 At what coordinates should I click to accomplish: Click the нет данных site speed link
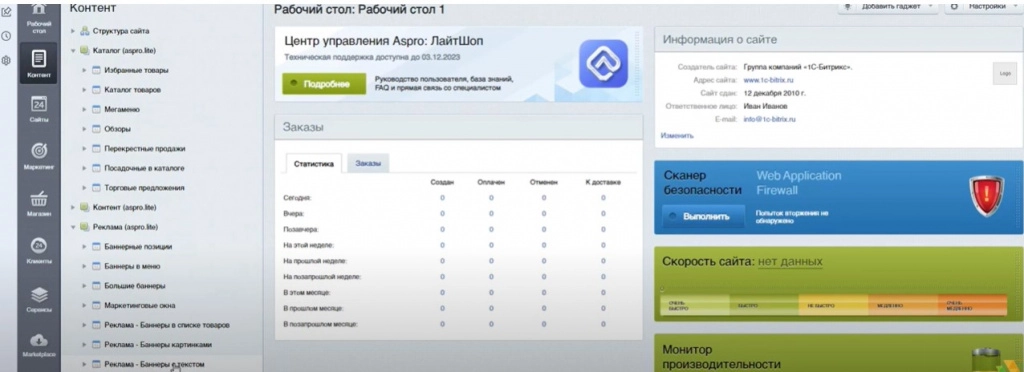790,262
